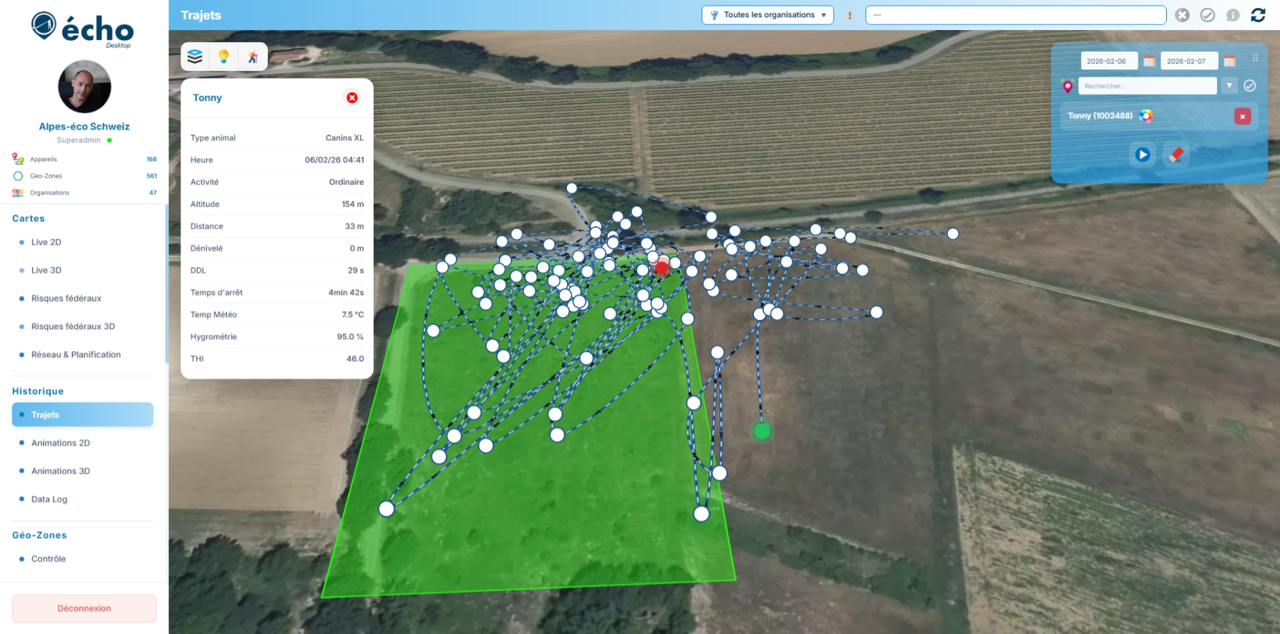The height and width of the screenshot is (634, 1280).
Task: Click the color wheel beside Tonny (1003488)
Action: [1146, 116]
